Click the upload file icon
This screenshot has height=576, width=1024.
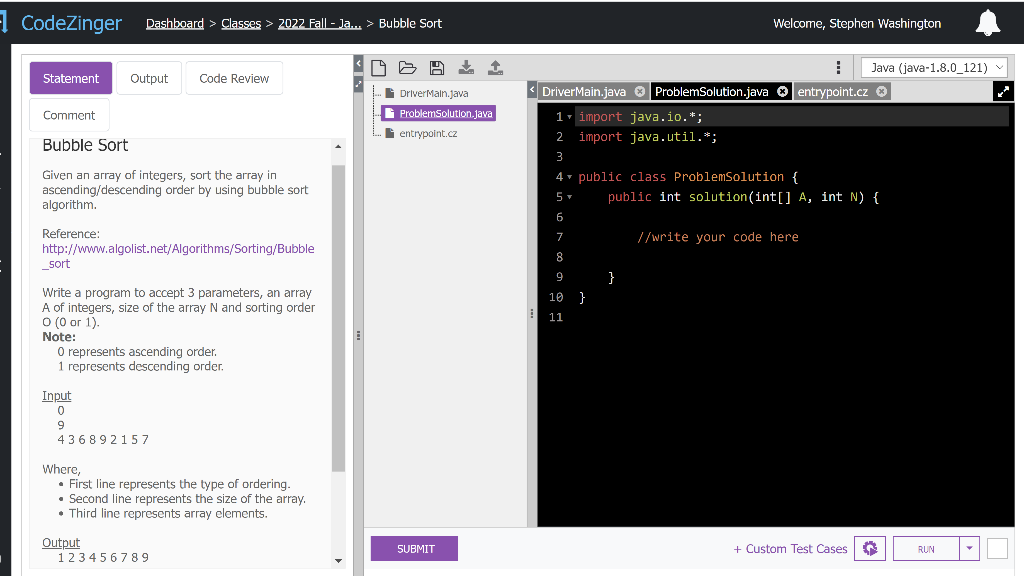click(495, 68)
